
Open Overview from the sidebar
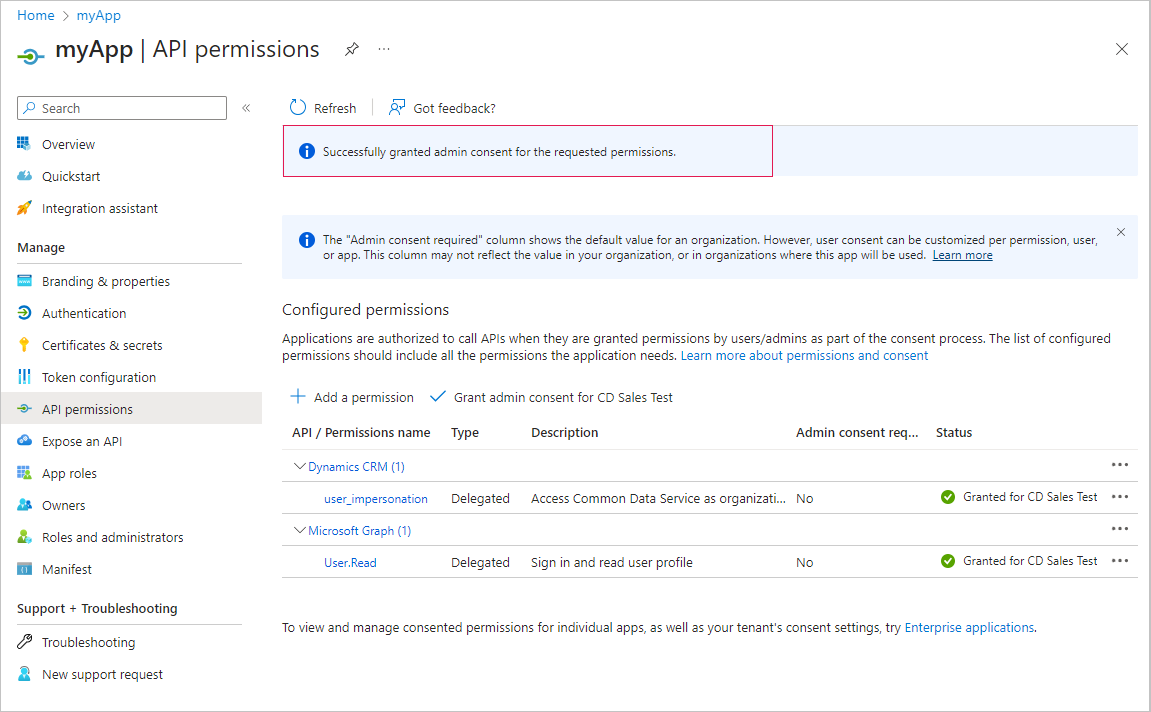(x=66, y=143)
